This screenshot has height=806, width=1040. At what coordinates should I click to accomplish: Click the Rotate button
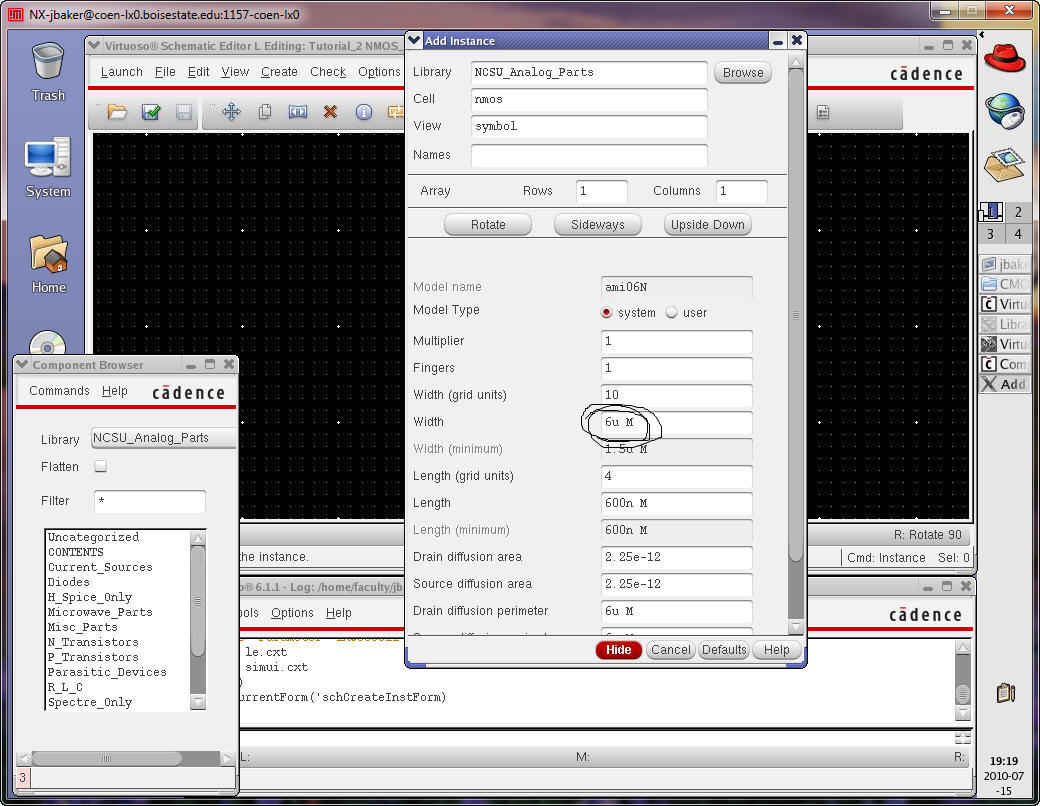coord(488,225)
